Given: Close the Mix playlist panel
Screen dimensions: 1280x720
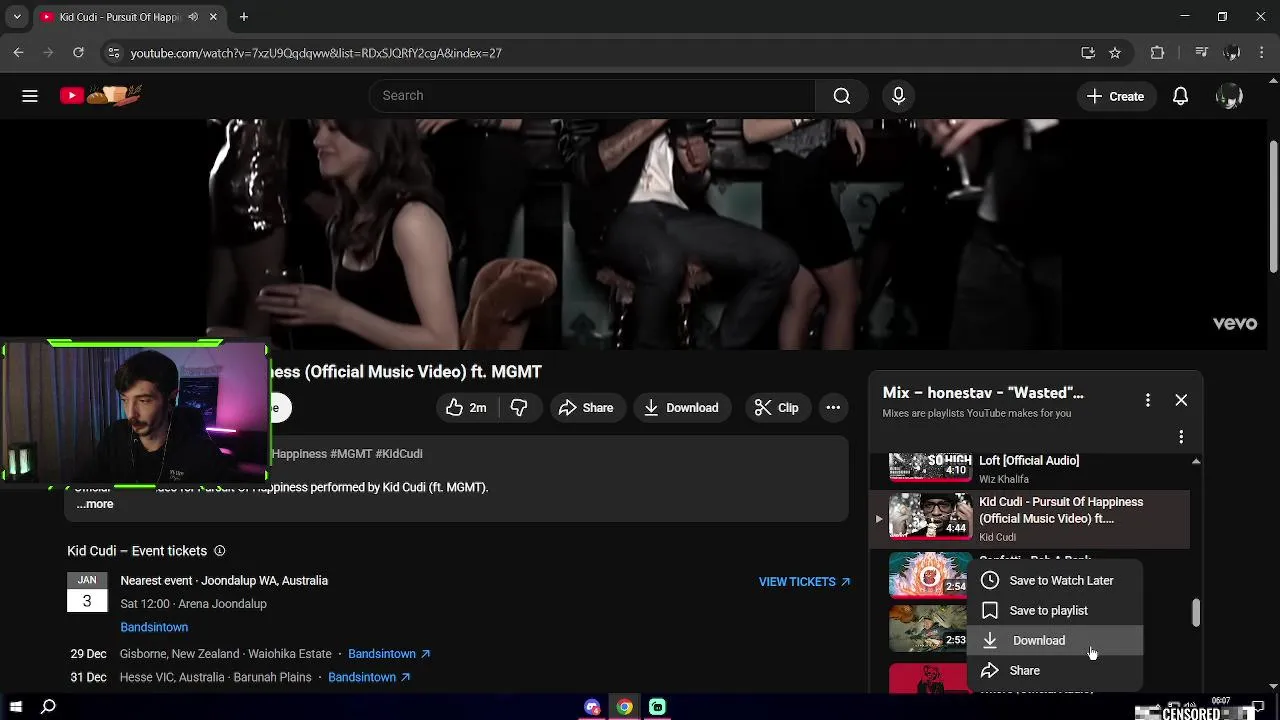Looking at the screenshot, I should (x=1181, y=400).
